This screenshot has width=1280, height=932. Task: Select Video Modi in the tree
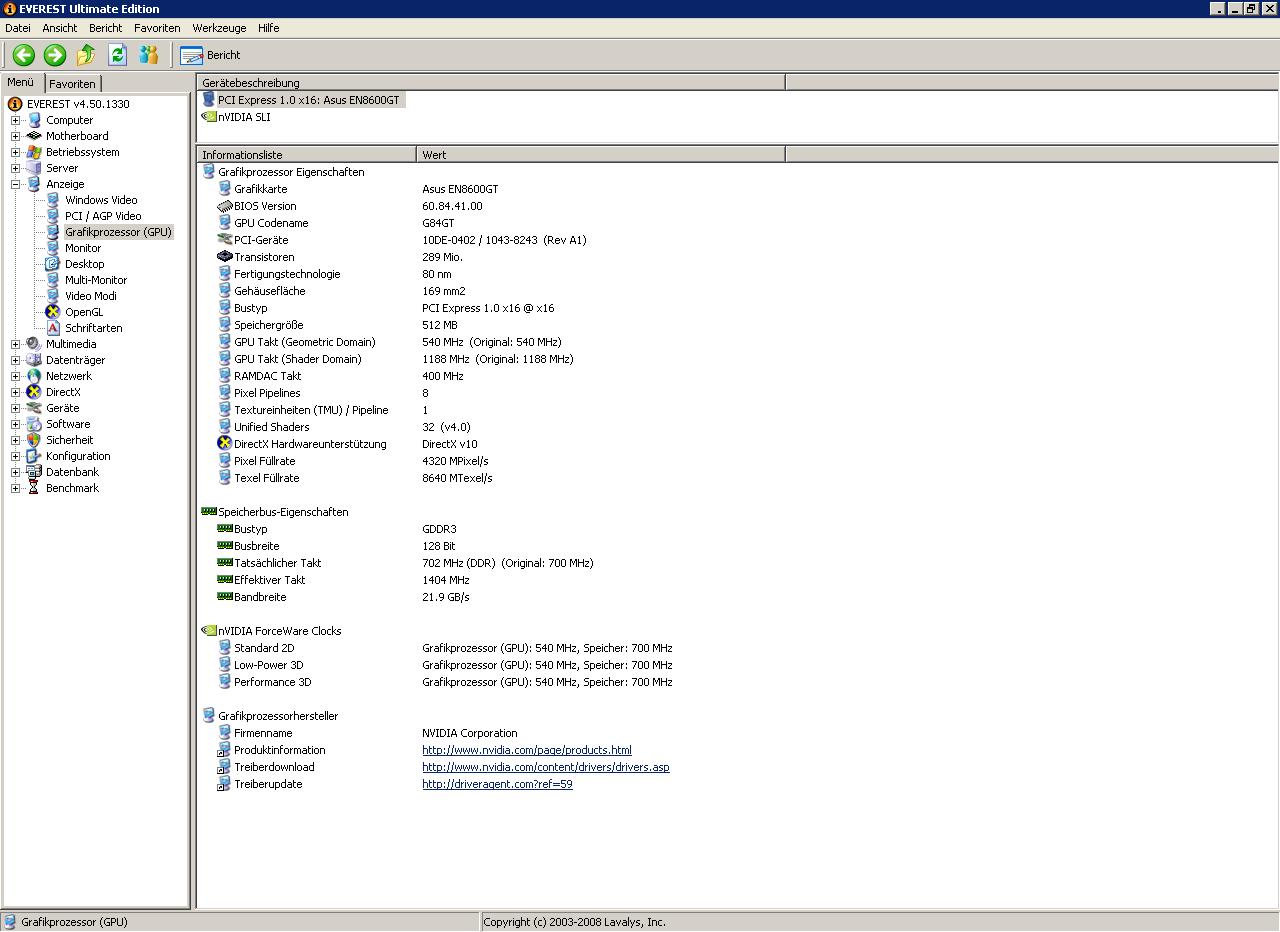pos(91,296)
